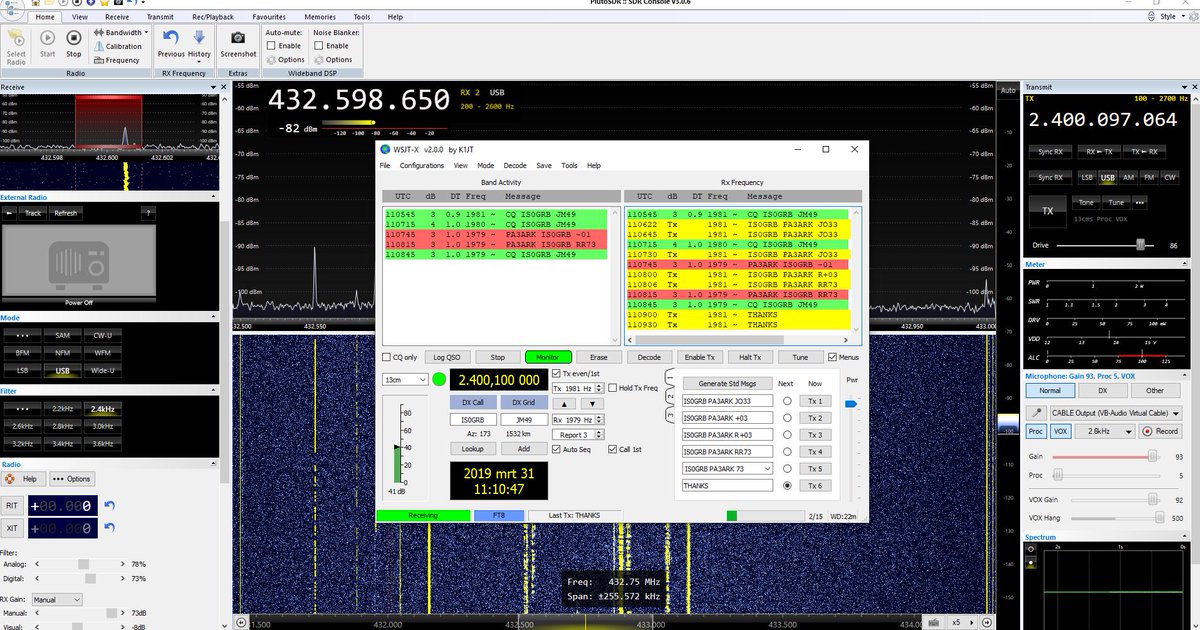The width and height of the screenshot is (1200, 630).
Task: Toggle Call 1st checkbox
Action: click(612, 449)
